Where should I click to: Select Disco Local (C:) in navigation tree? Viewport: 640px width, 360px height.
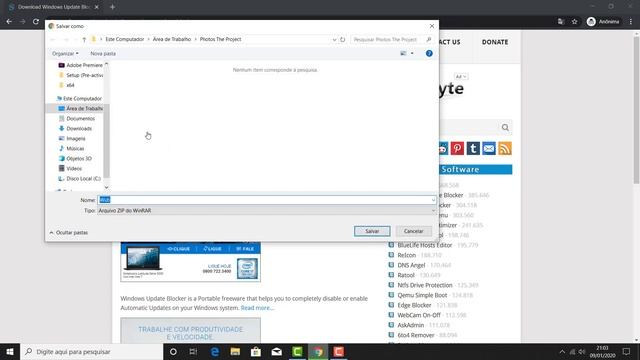coord(80,179)
